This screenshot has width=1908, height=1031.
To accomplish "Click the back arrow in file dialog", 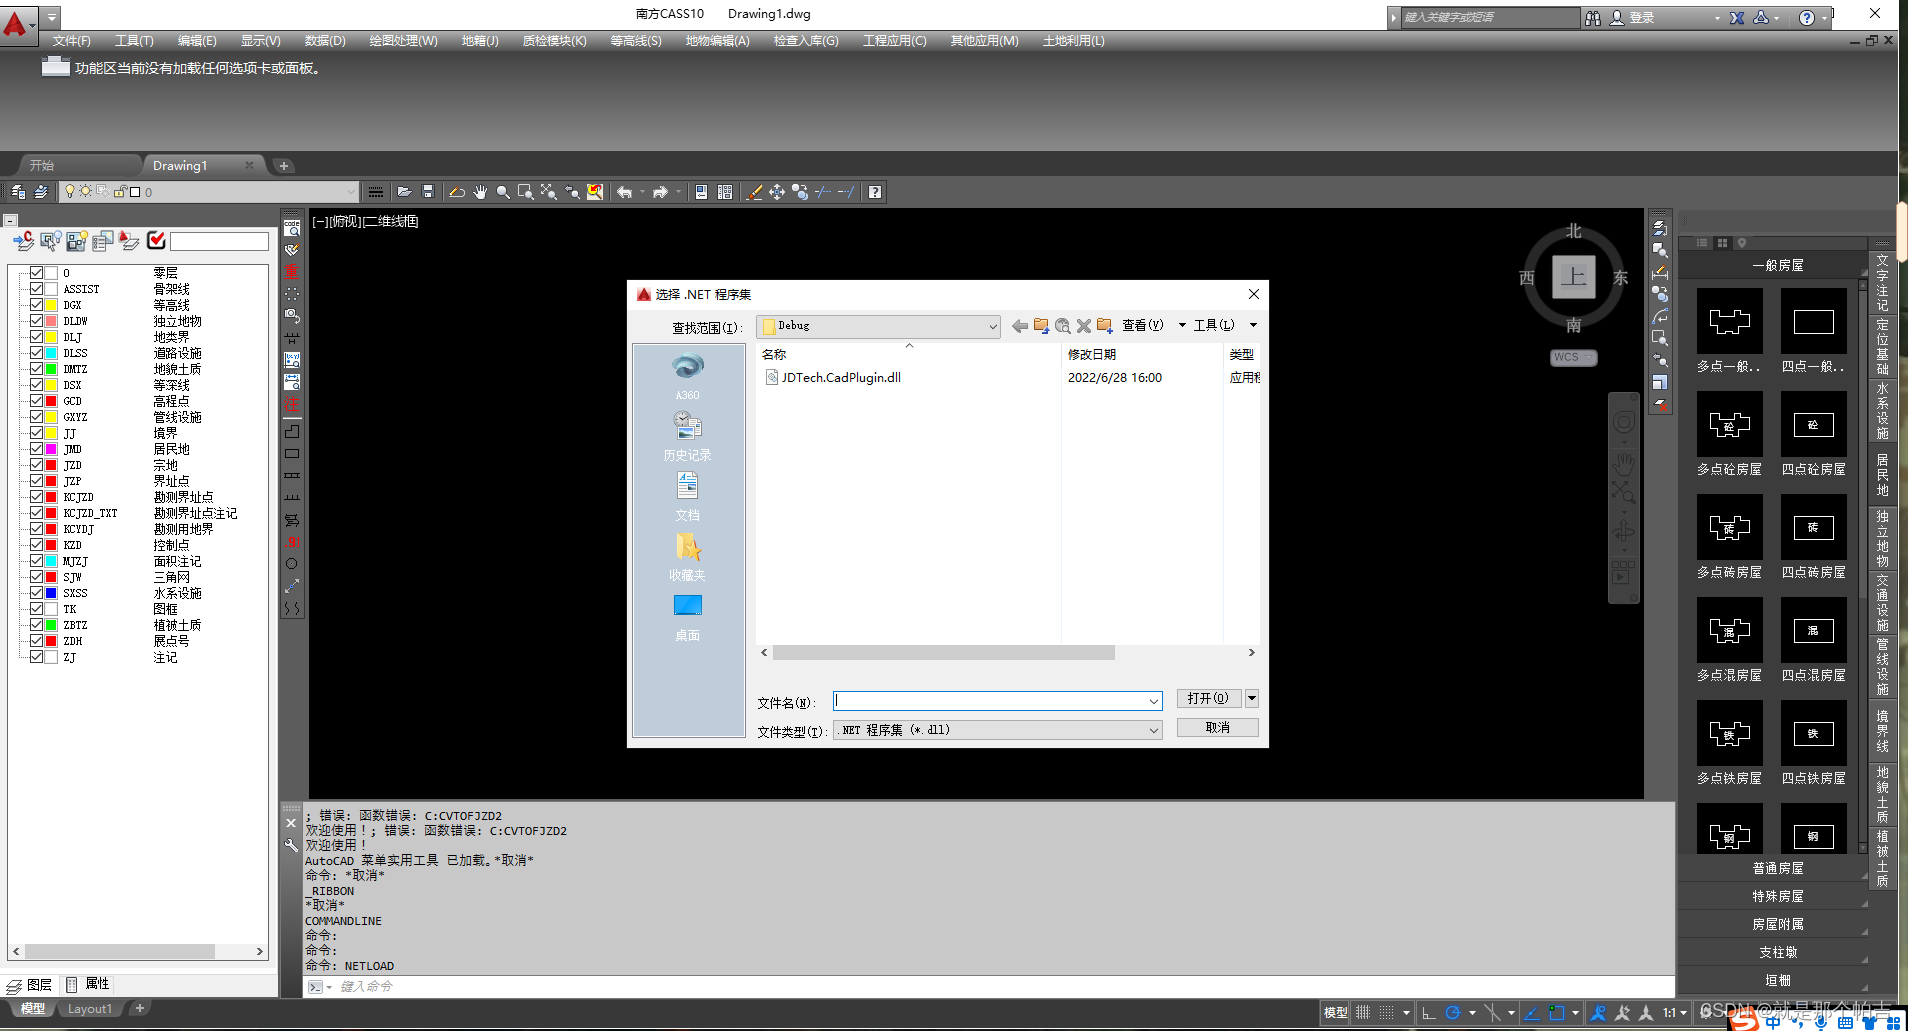I will pyautogui.click(x=1019, y=326).
